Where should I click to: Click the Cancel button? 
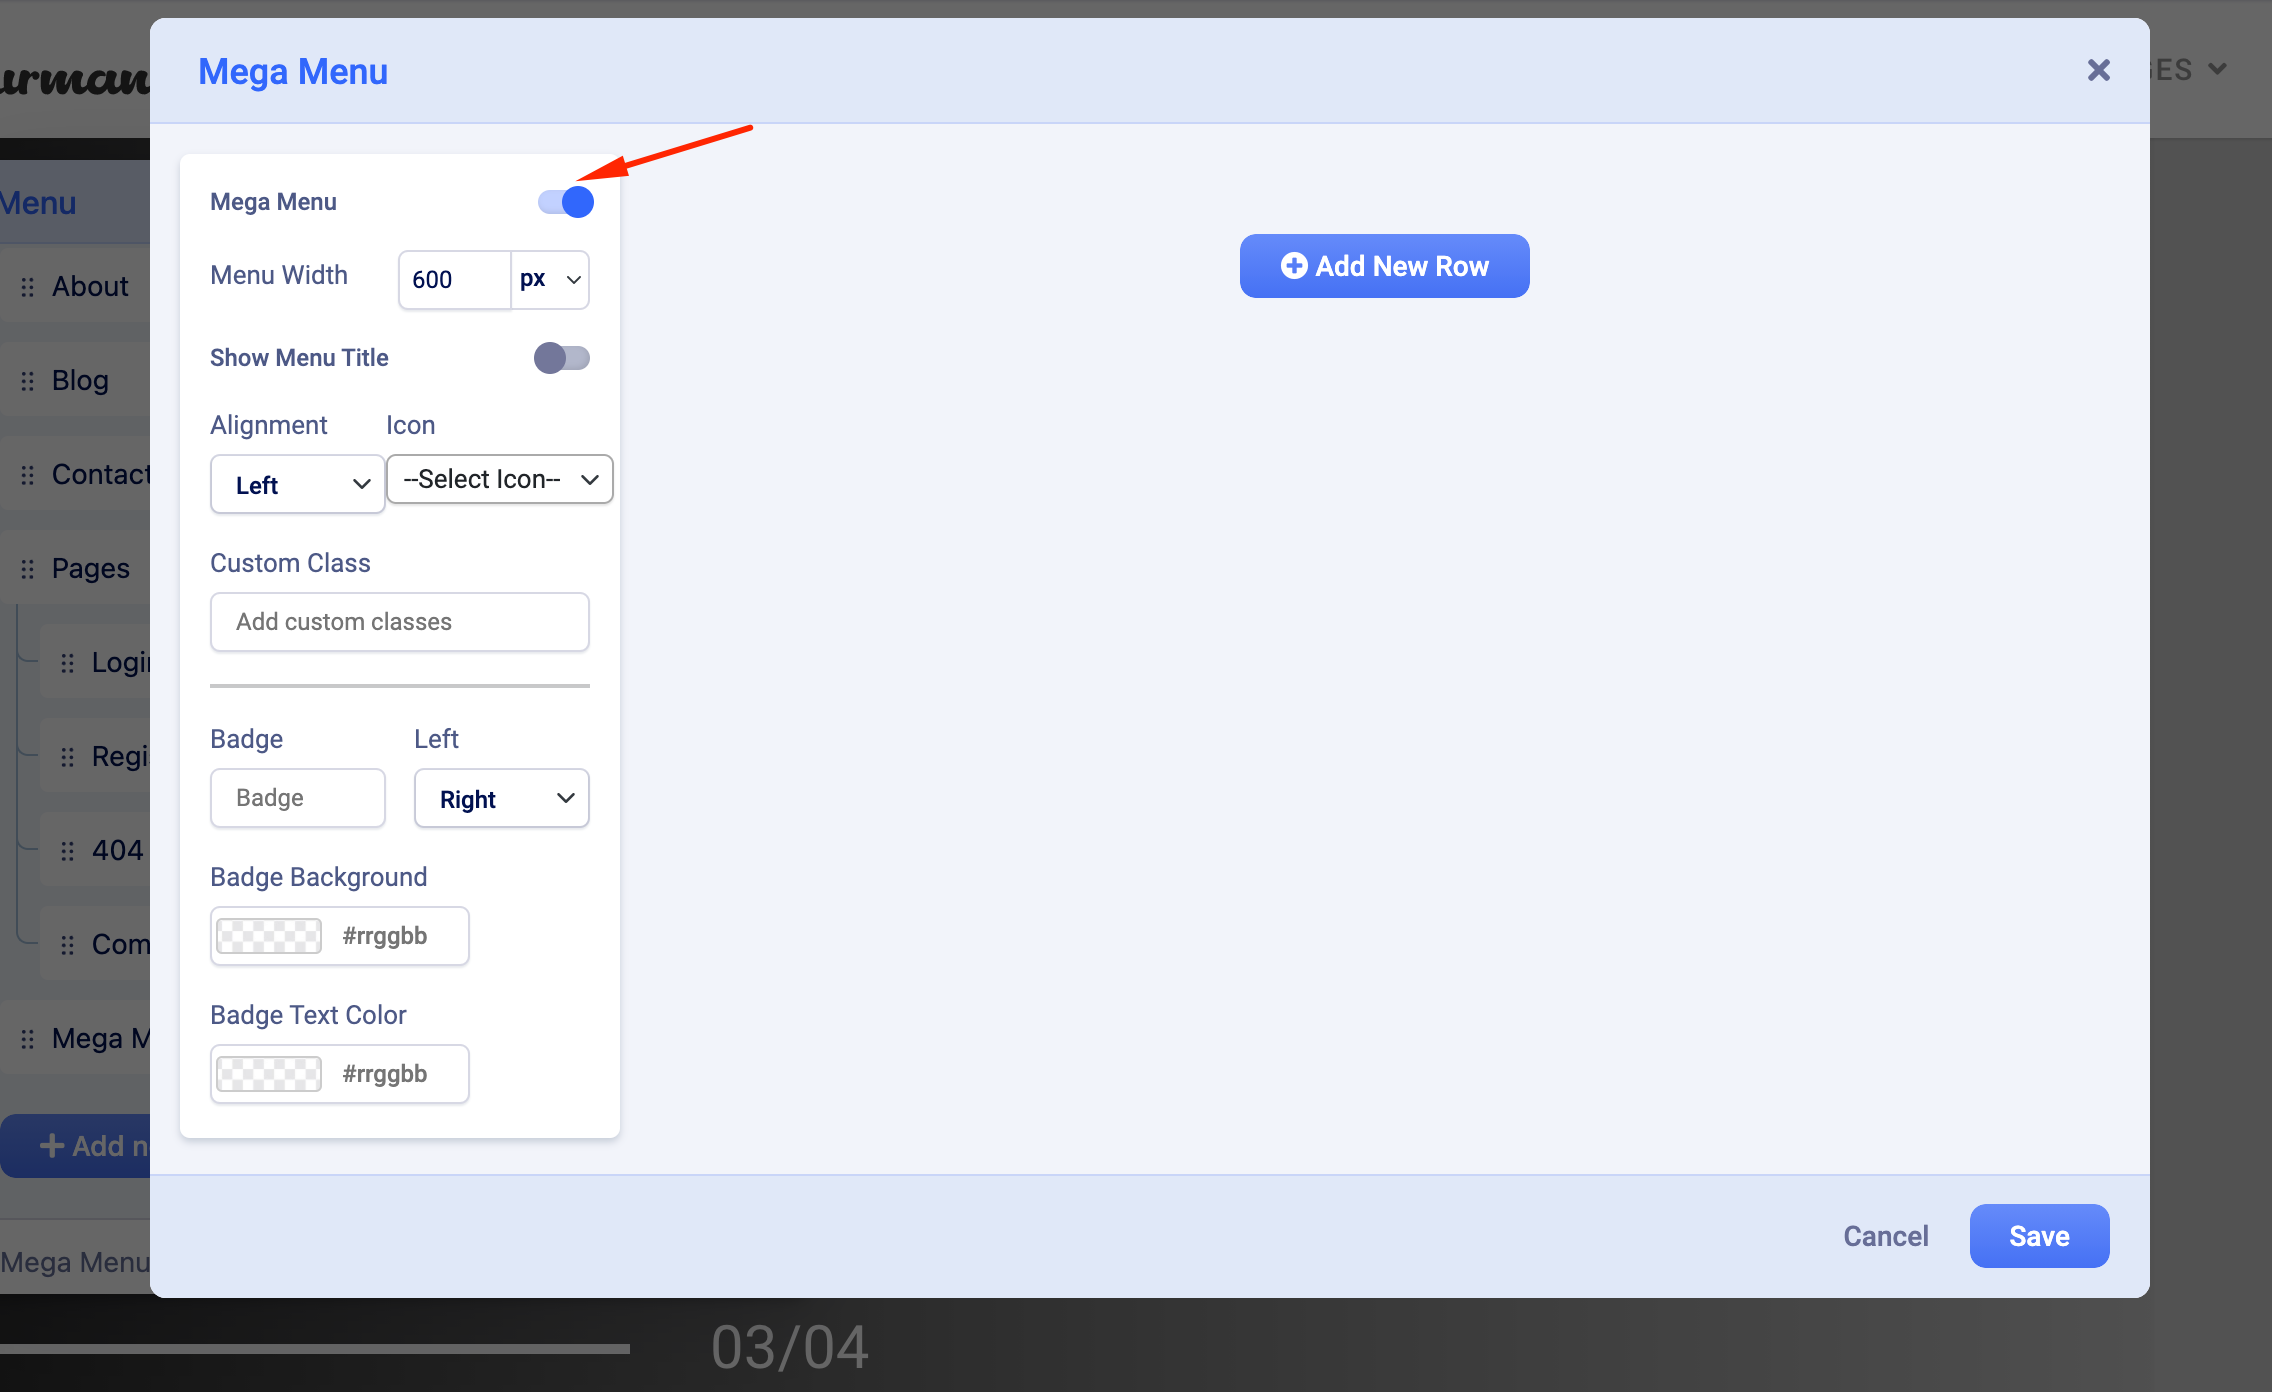click(x=1887, y=1236)
